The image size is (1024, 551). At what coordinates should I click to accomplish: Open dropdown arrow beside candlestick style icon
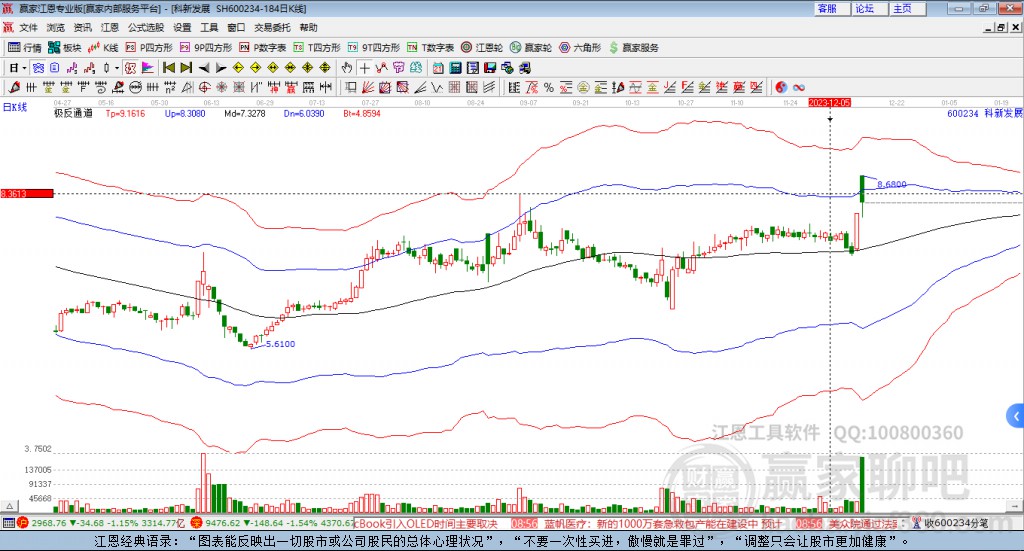pyautogui.click(x=117, y=68)
